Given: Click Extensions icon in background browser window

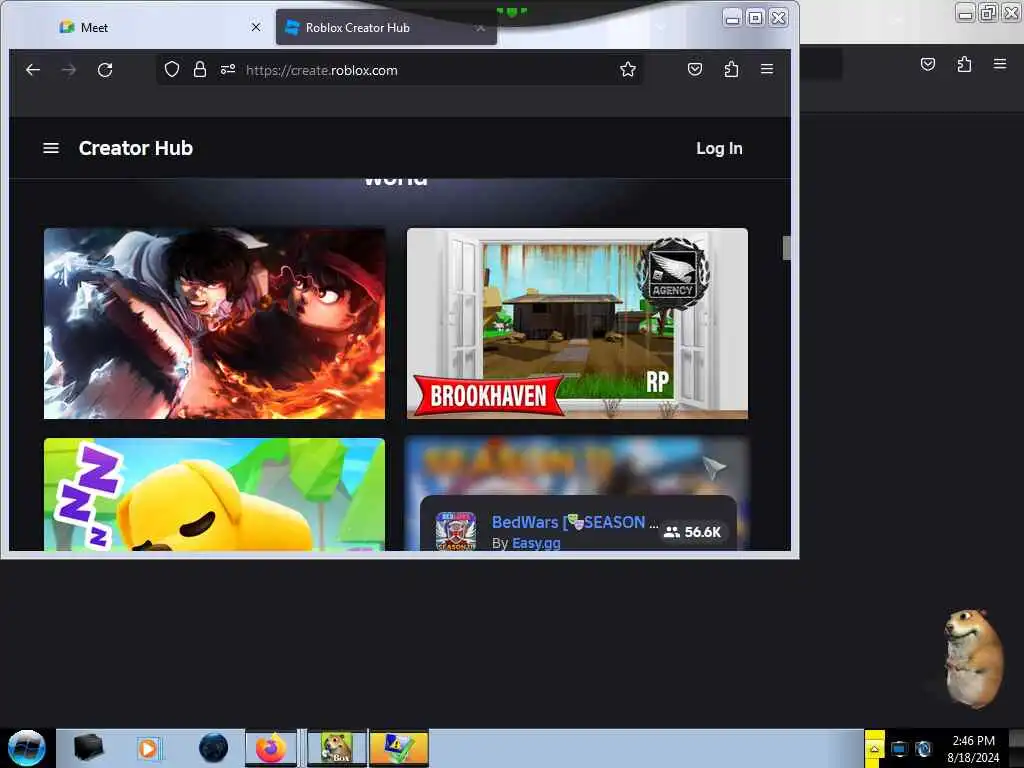Looking at the screenshot, I should [x=964, y=64].
